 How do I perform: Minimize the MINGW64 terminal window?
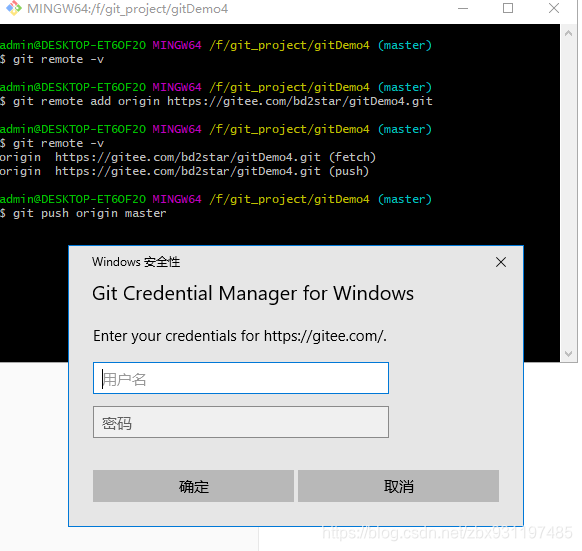463,8
